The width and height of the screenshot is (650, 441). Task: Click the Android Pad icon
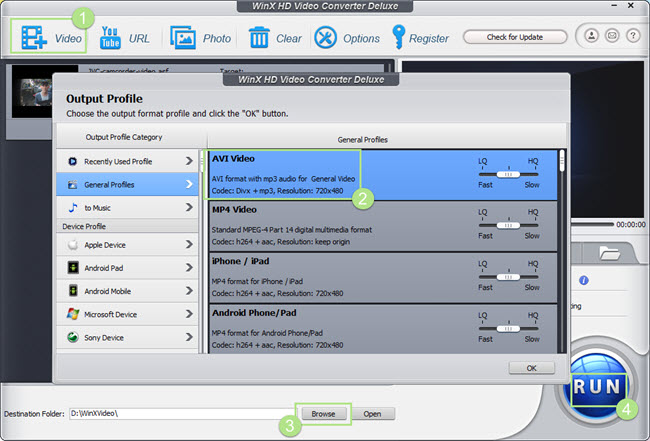pyautogui.click(x=73, y=268)
